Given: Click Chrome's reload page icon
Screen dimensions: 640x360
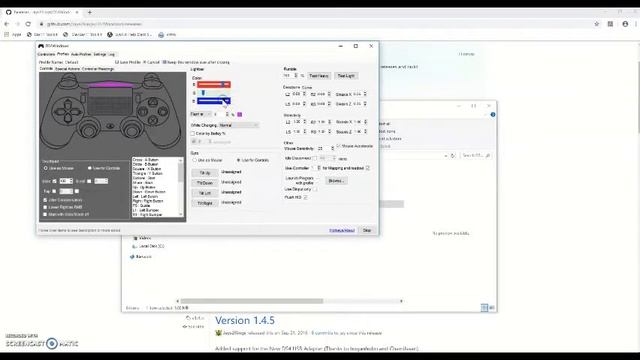Looking at the screenshot, I should point(28,24).
